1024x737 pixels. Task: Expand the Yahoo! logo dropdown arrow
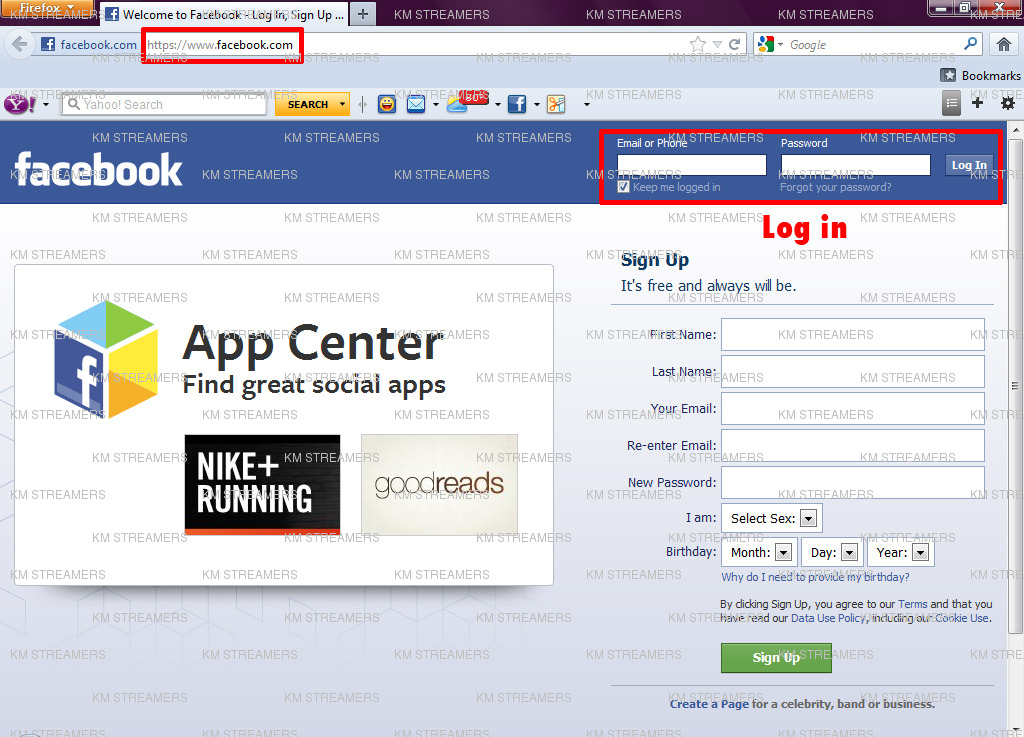[46, 104]
